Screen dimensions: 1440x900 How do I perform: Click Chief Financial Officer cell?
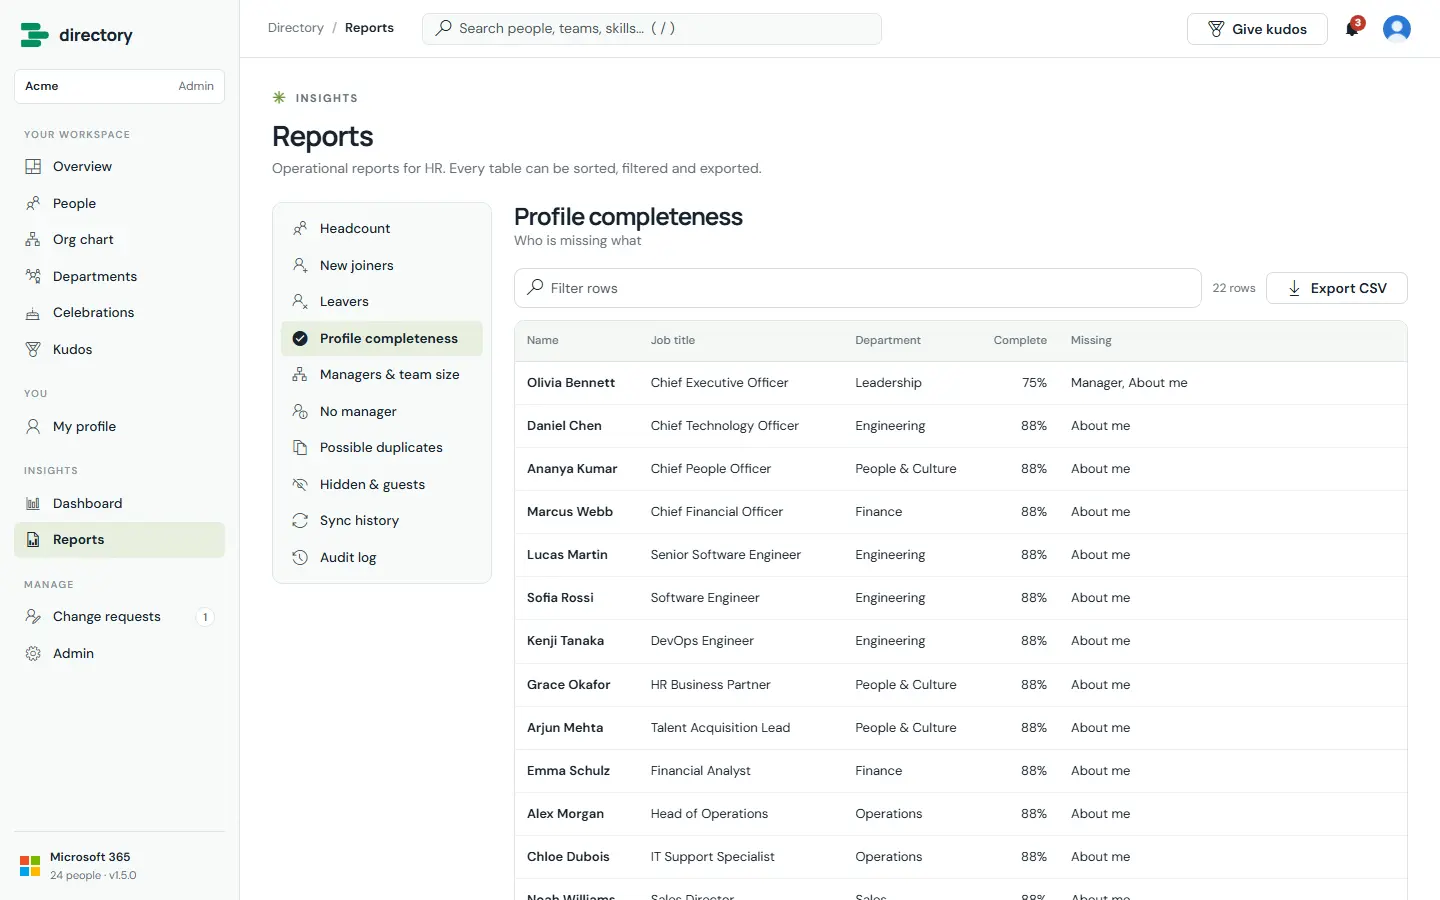tap(717, 512)
